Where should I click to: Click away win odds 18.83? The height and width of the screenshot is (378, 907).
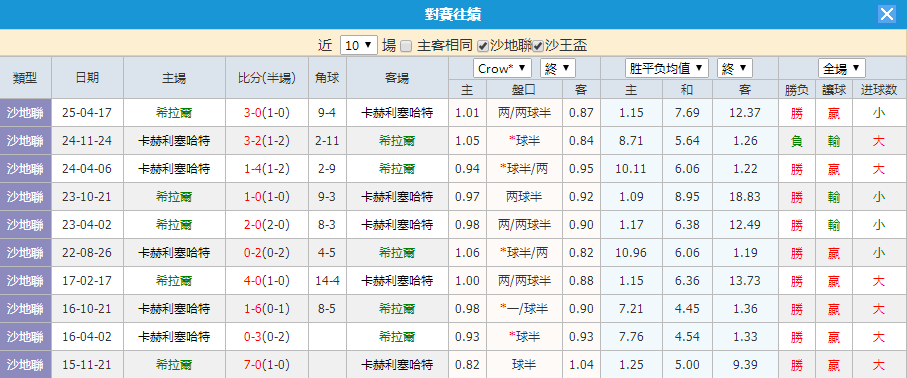point(745,197)
